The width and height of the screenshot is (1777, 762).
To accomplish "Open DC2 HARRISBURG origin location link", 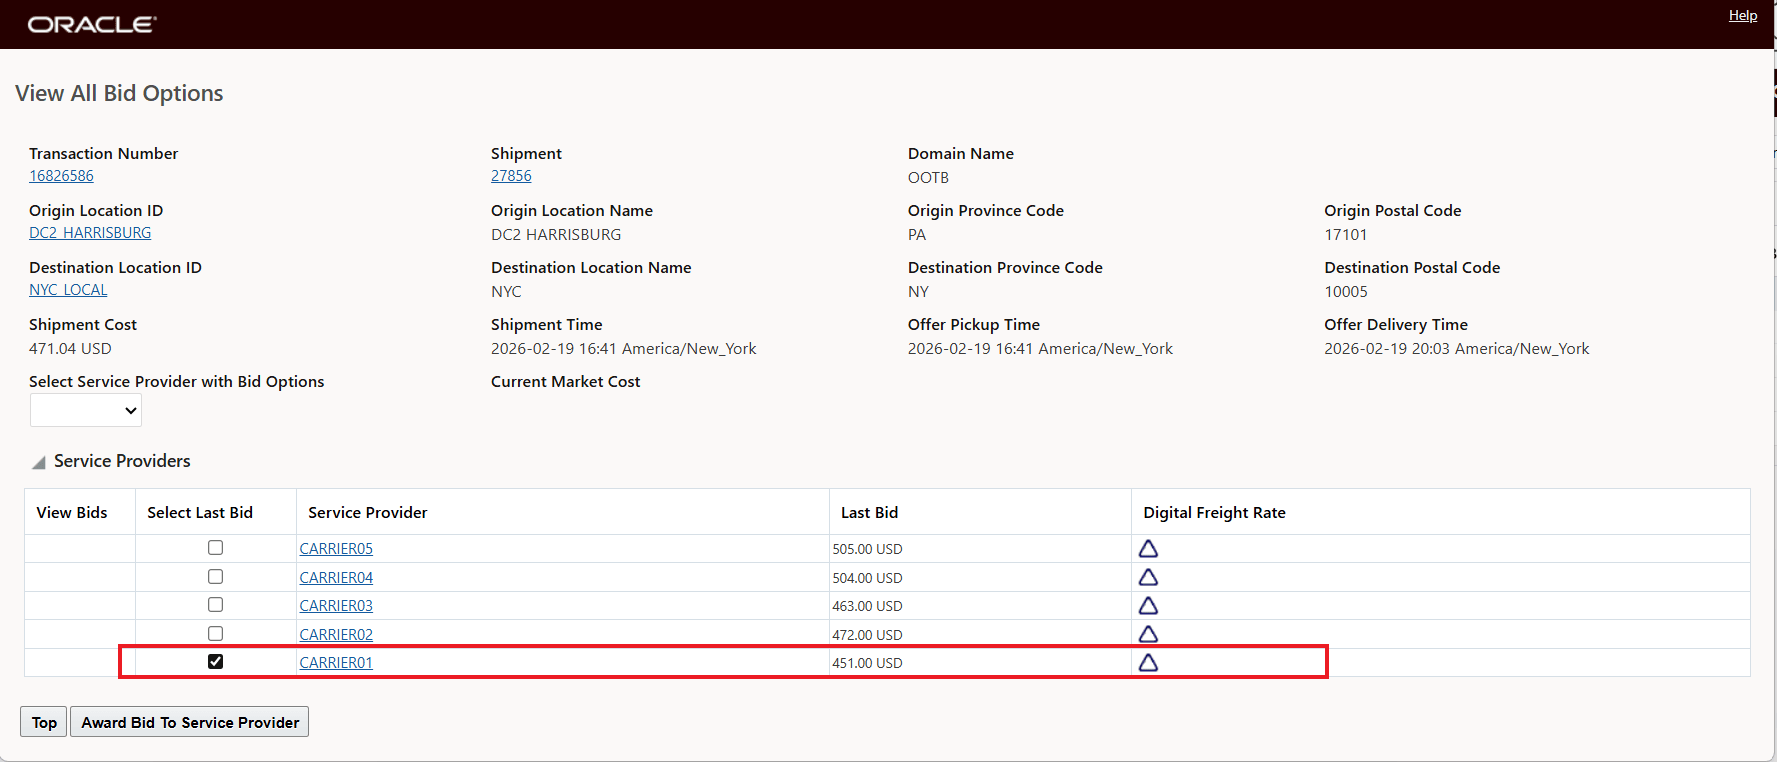I will pyautogui.click(x=90, y=233).
